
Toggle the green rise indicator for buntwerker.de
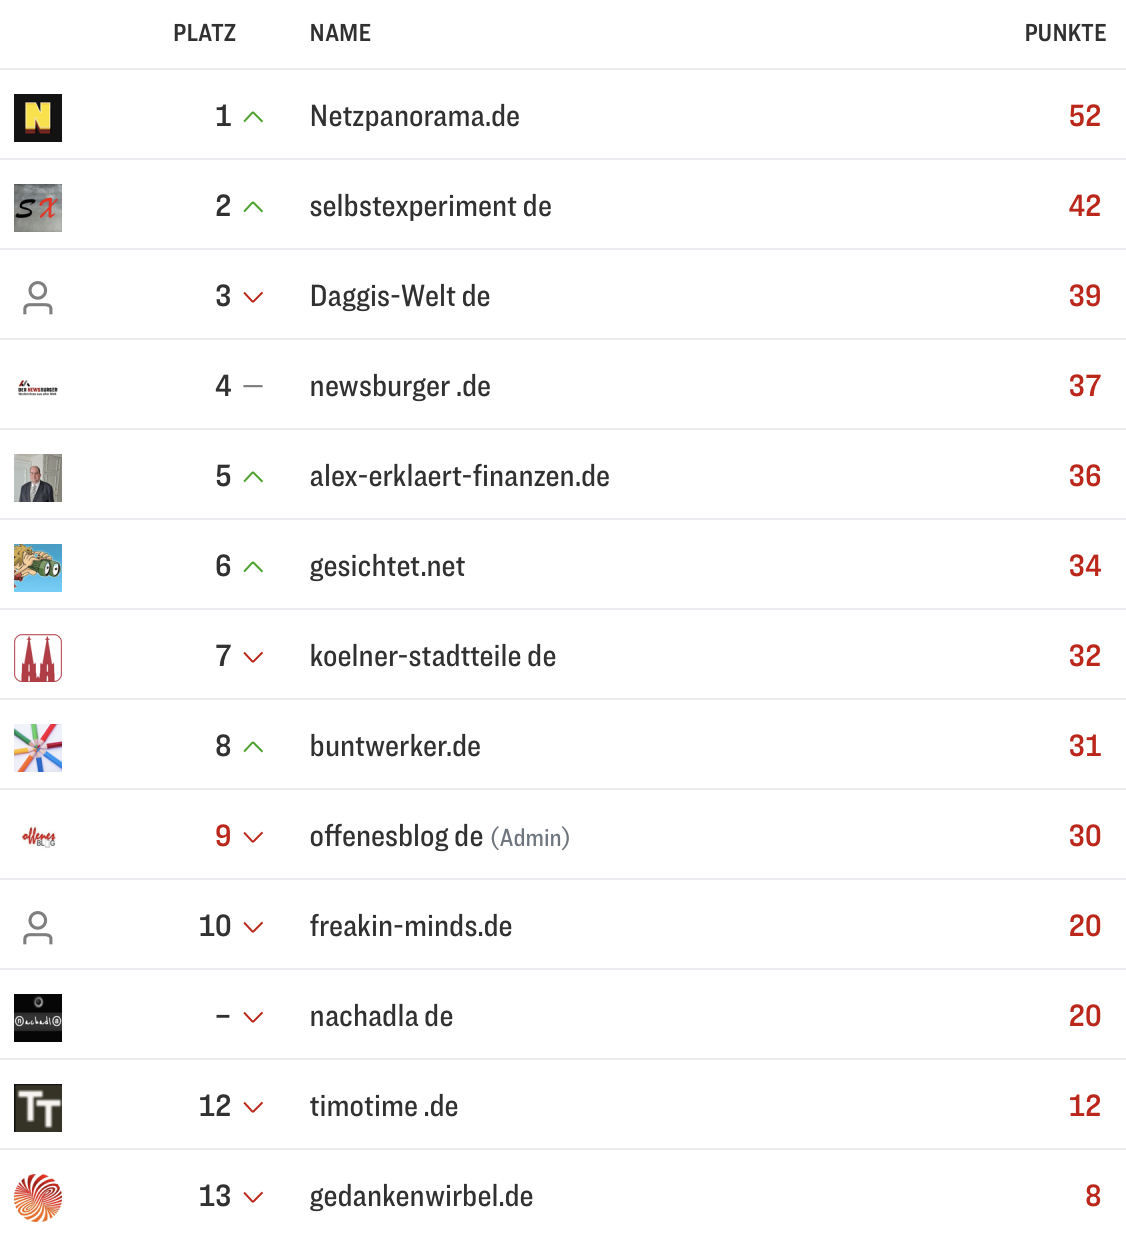point(251,747)
